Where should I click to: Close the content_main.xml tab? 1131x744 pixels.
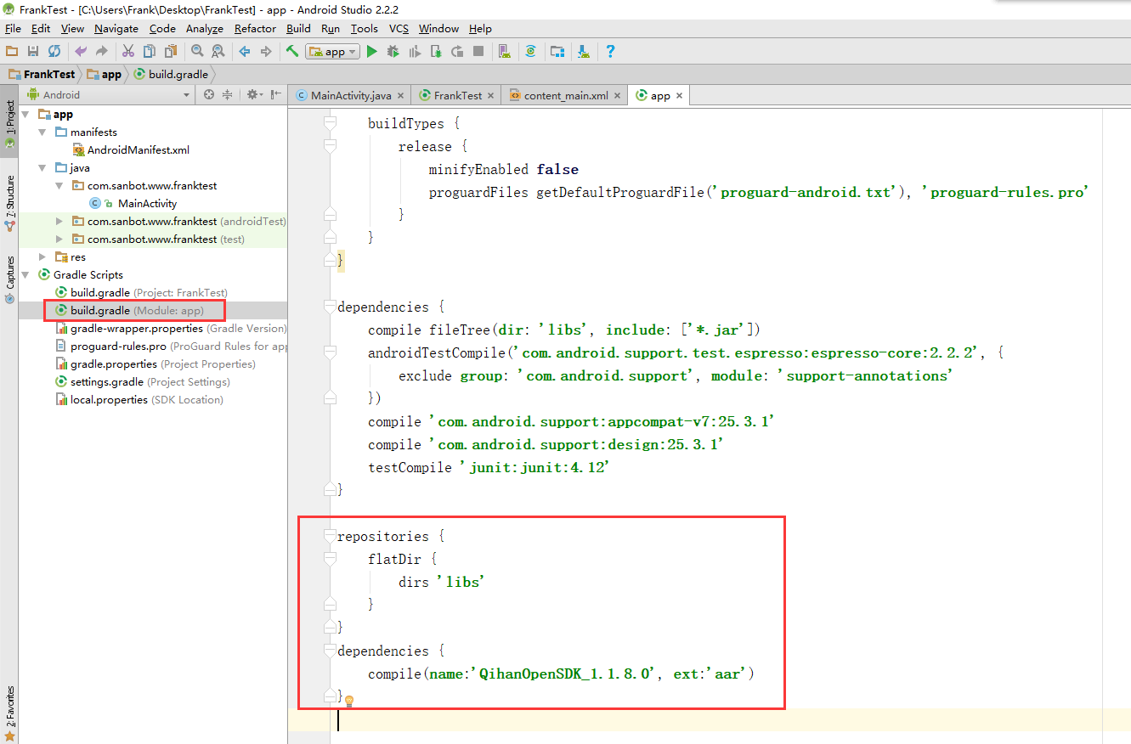(x=618, y=96)
